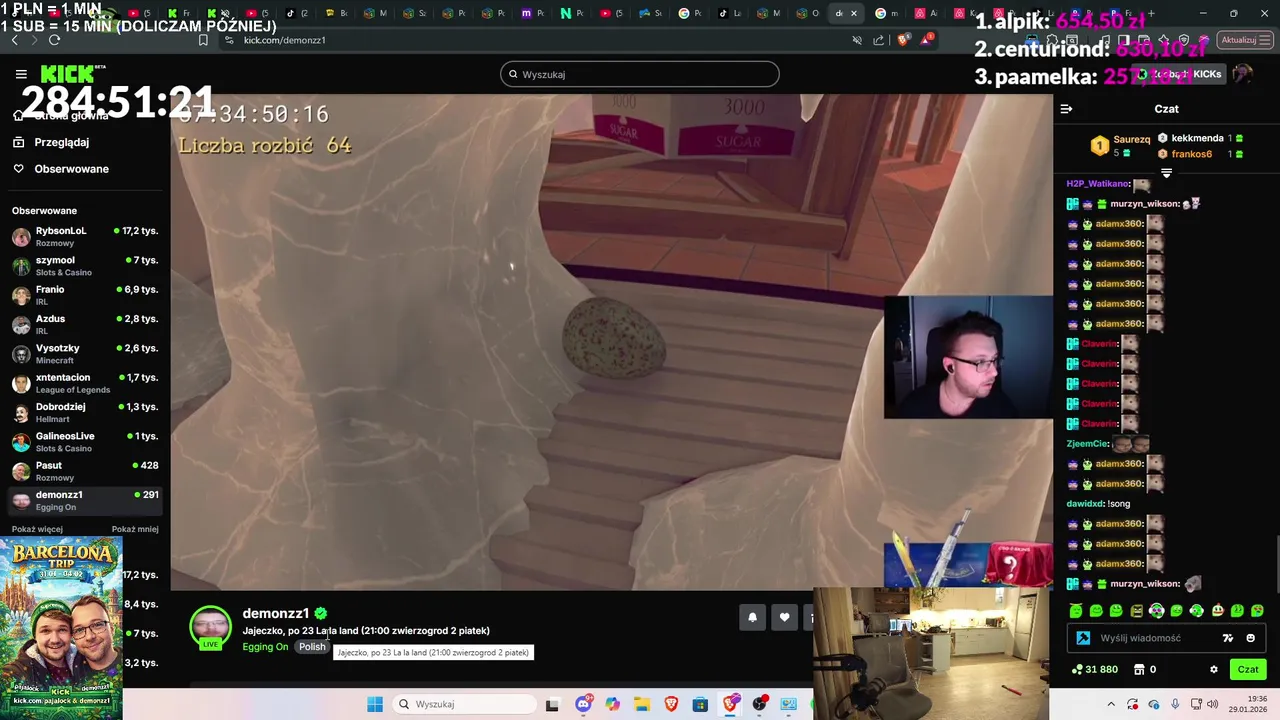1280x720 pixels.
Task: Bookmark this page icon
Action: point(203,40)
